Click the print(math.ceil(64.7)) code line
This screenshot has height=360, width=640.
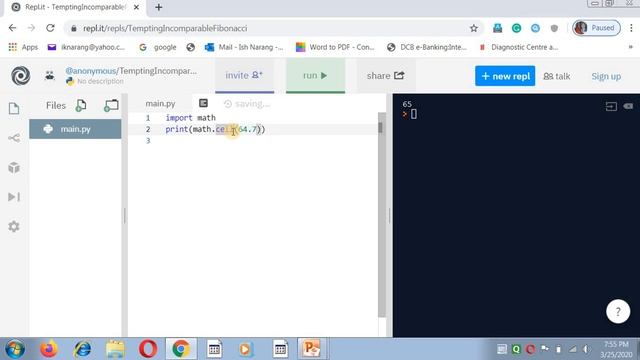point(215,129)
